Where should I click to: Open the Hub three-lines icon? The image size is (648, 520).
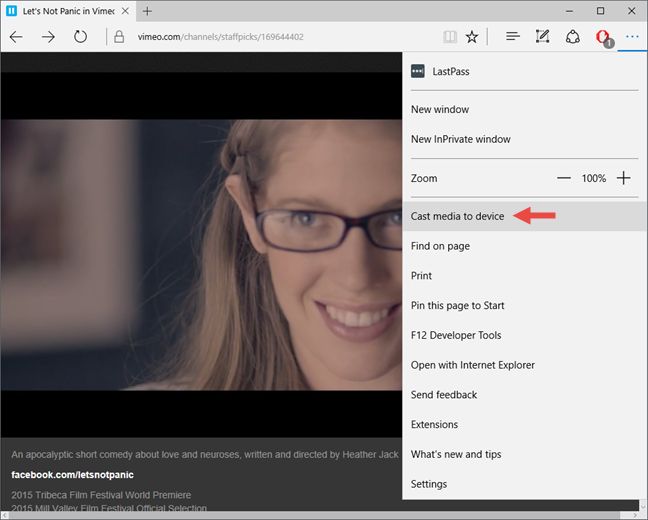[x=512, y=37]
